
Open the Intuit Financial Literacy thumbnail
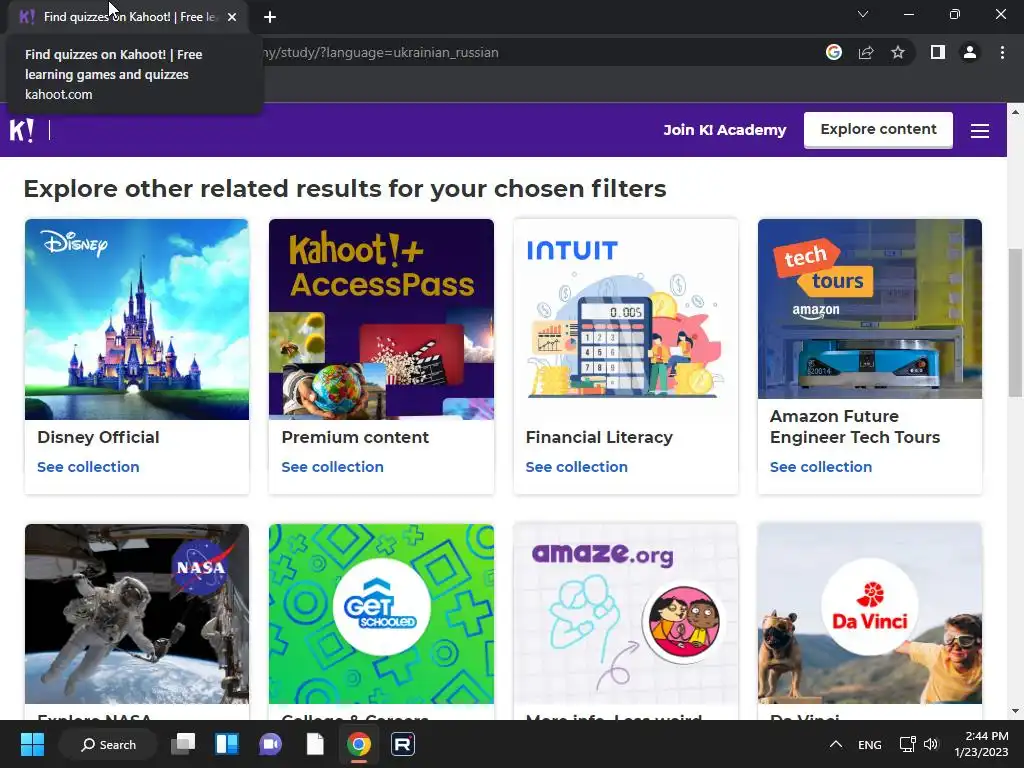tap(626, 319)
